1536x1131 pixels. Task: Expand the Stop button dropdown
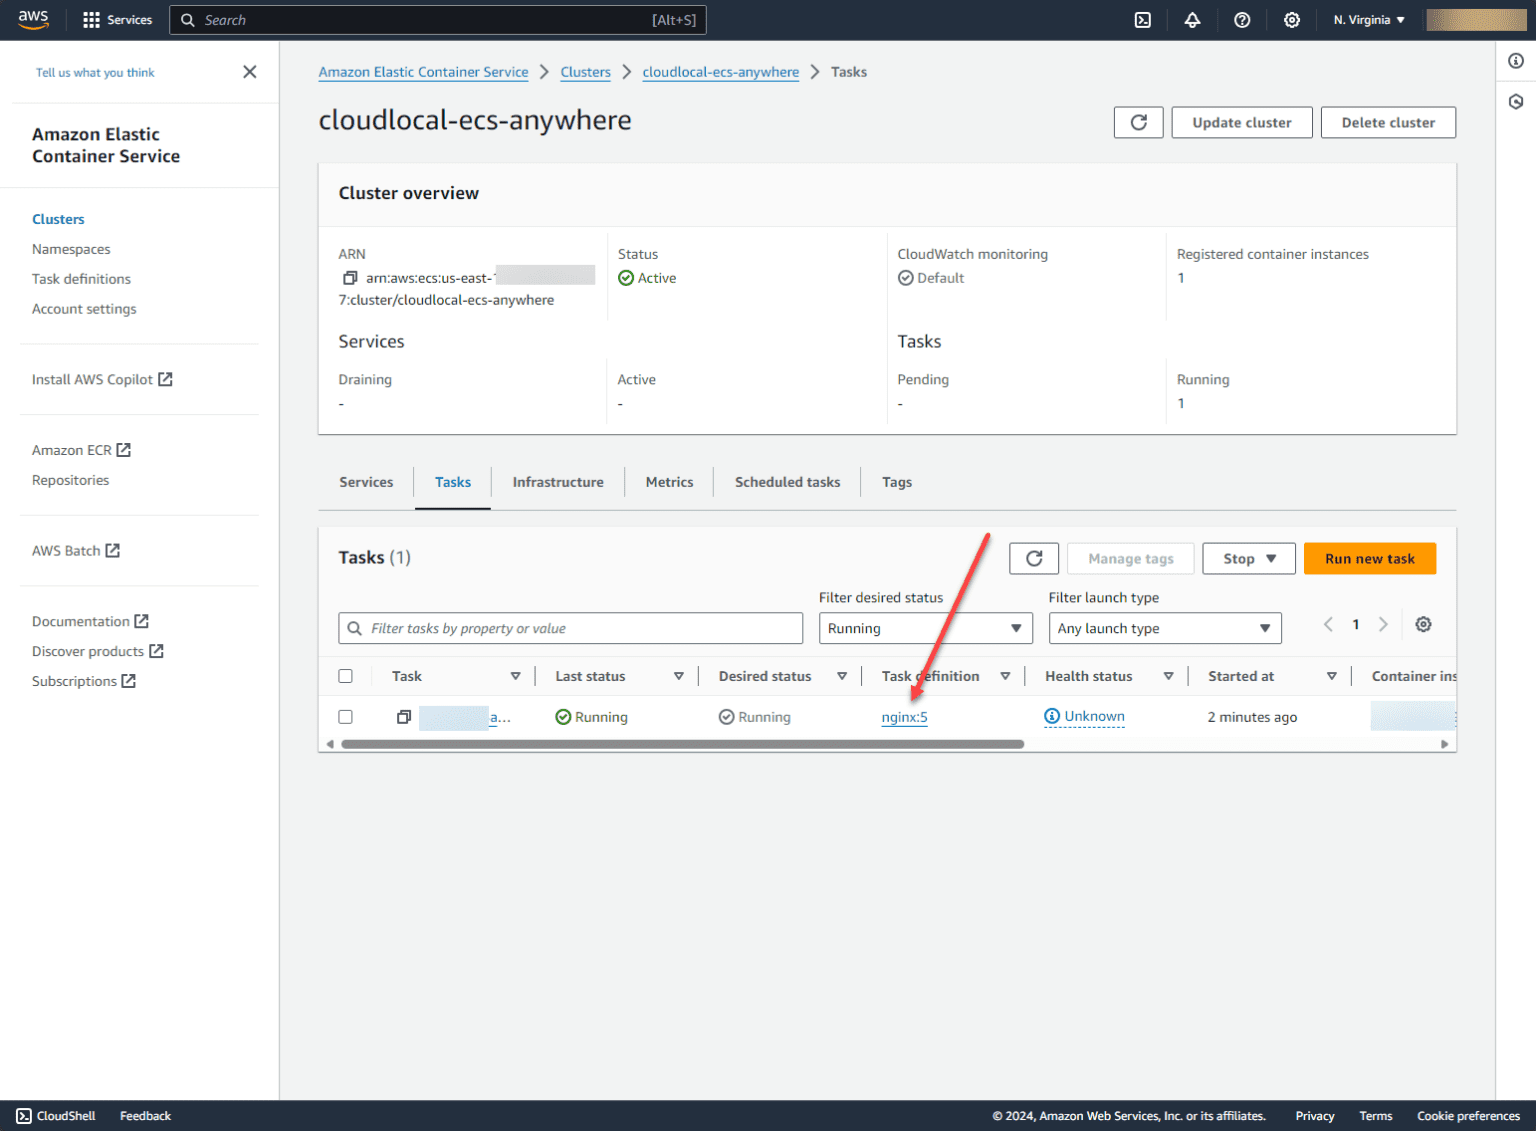[x=1249, y=559]
